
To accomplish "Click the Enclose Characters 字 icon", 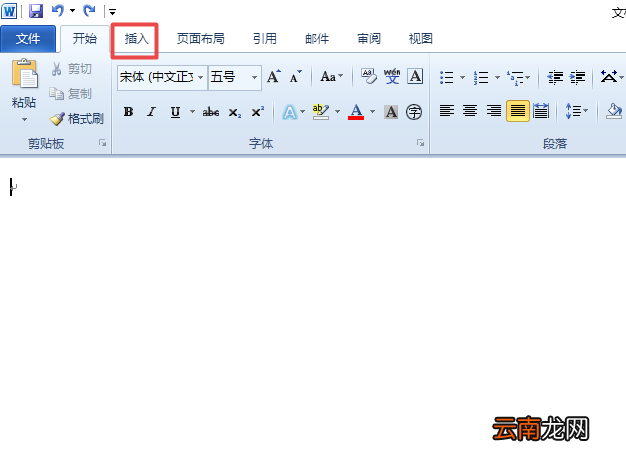I will (414, 112).
